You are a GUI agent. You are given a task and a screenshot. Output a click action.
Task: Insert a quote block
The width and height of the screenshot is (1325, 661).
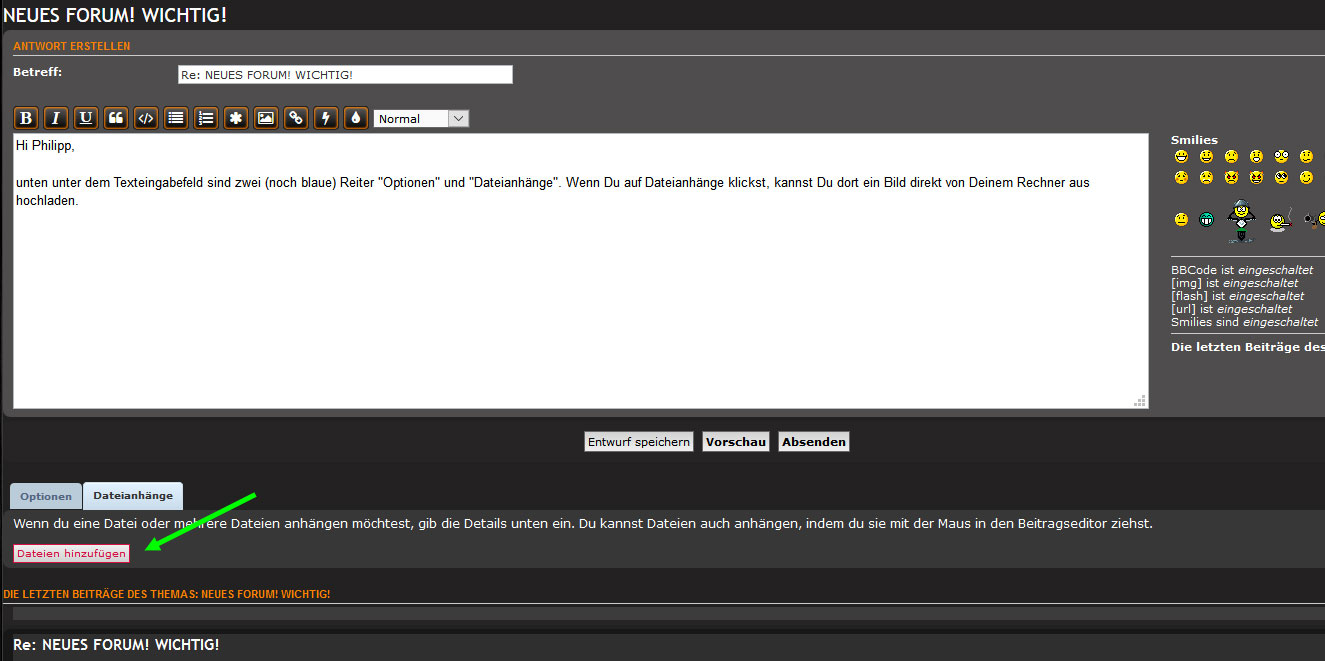click(116, 118)
